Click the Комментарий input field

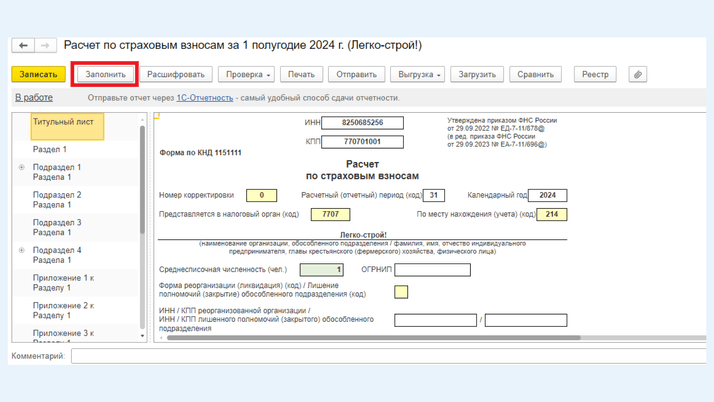click(x=390, y=356)
